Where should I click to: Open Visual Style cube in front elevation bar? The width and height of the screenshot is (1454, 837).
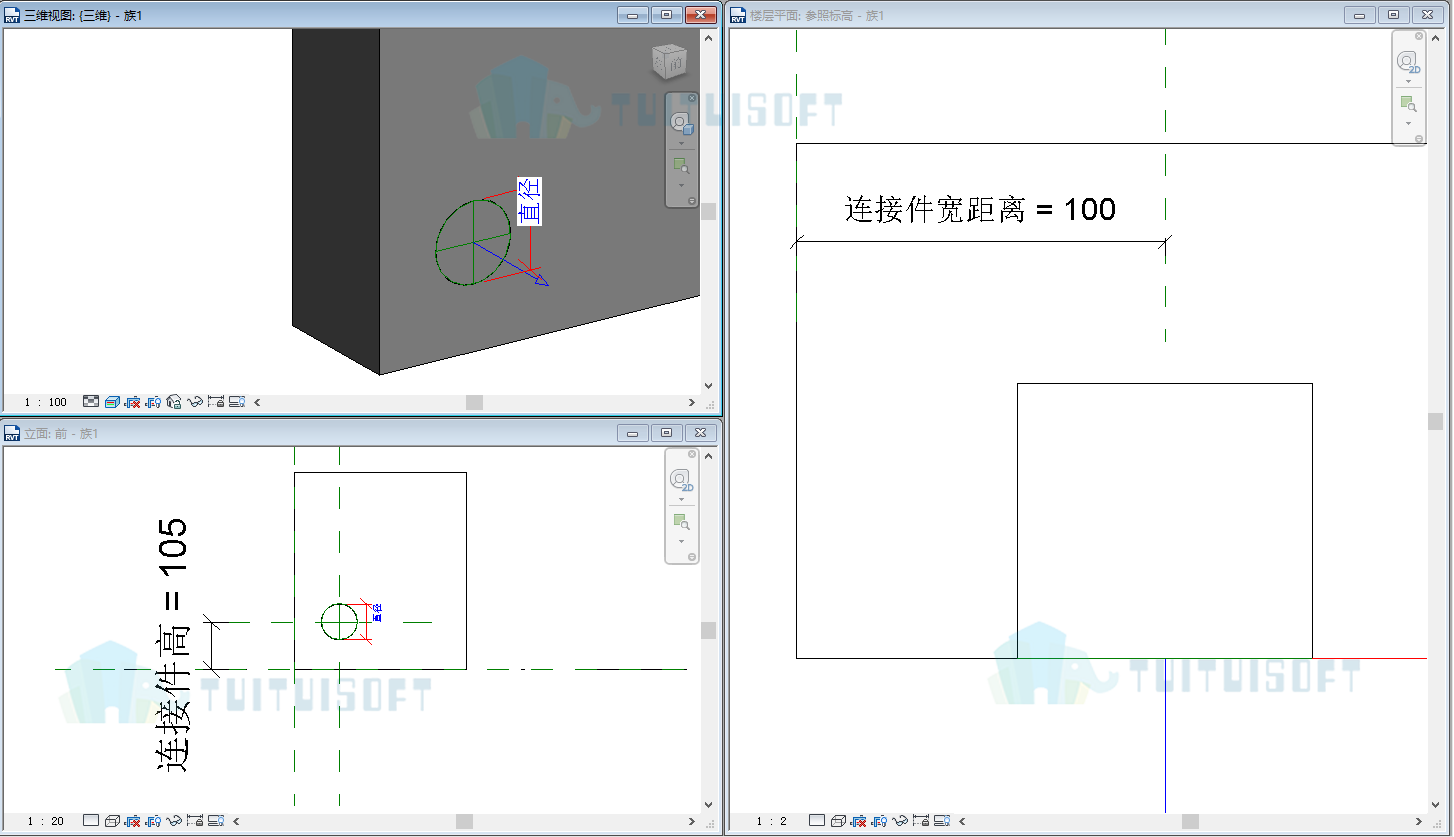(113, 821)
